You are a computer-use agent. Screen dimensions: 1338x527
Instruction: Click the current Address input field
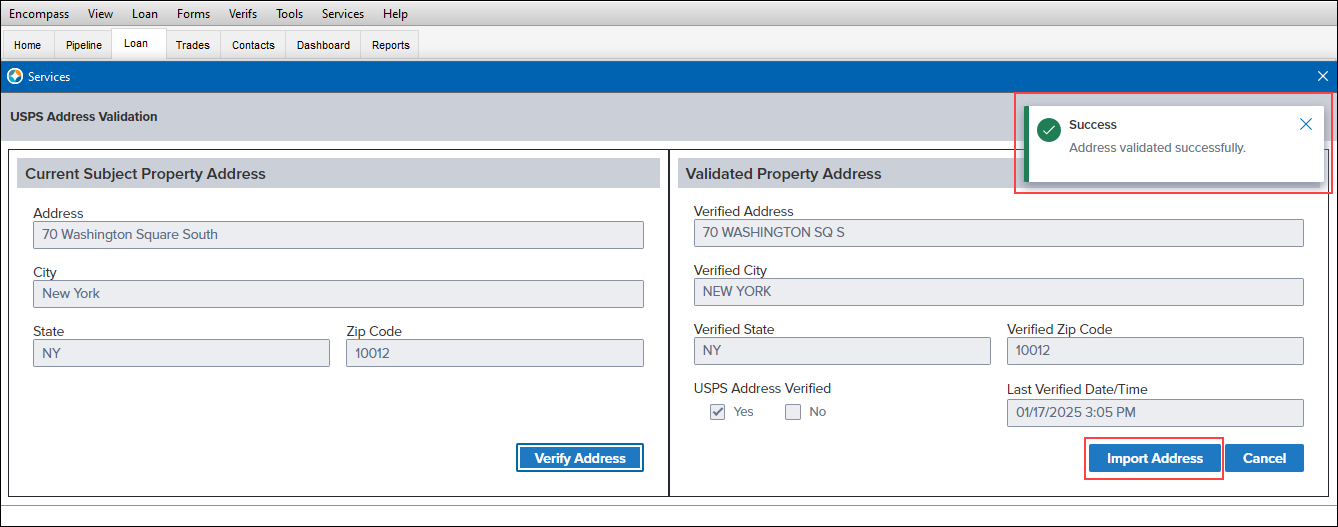[x=338, y=235]
